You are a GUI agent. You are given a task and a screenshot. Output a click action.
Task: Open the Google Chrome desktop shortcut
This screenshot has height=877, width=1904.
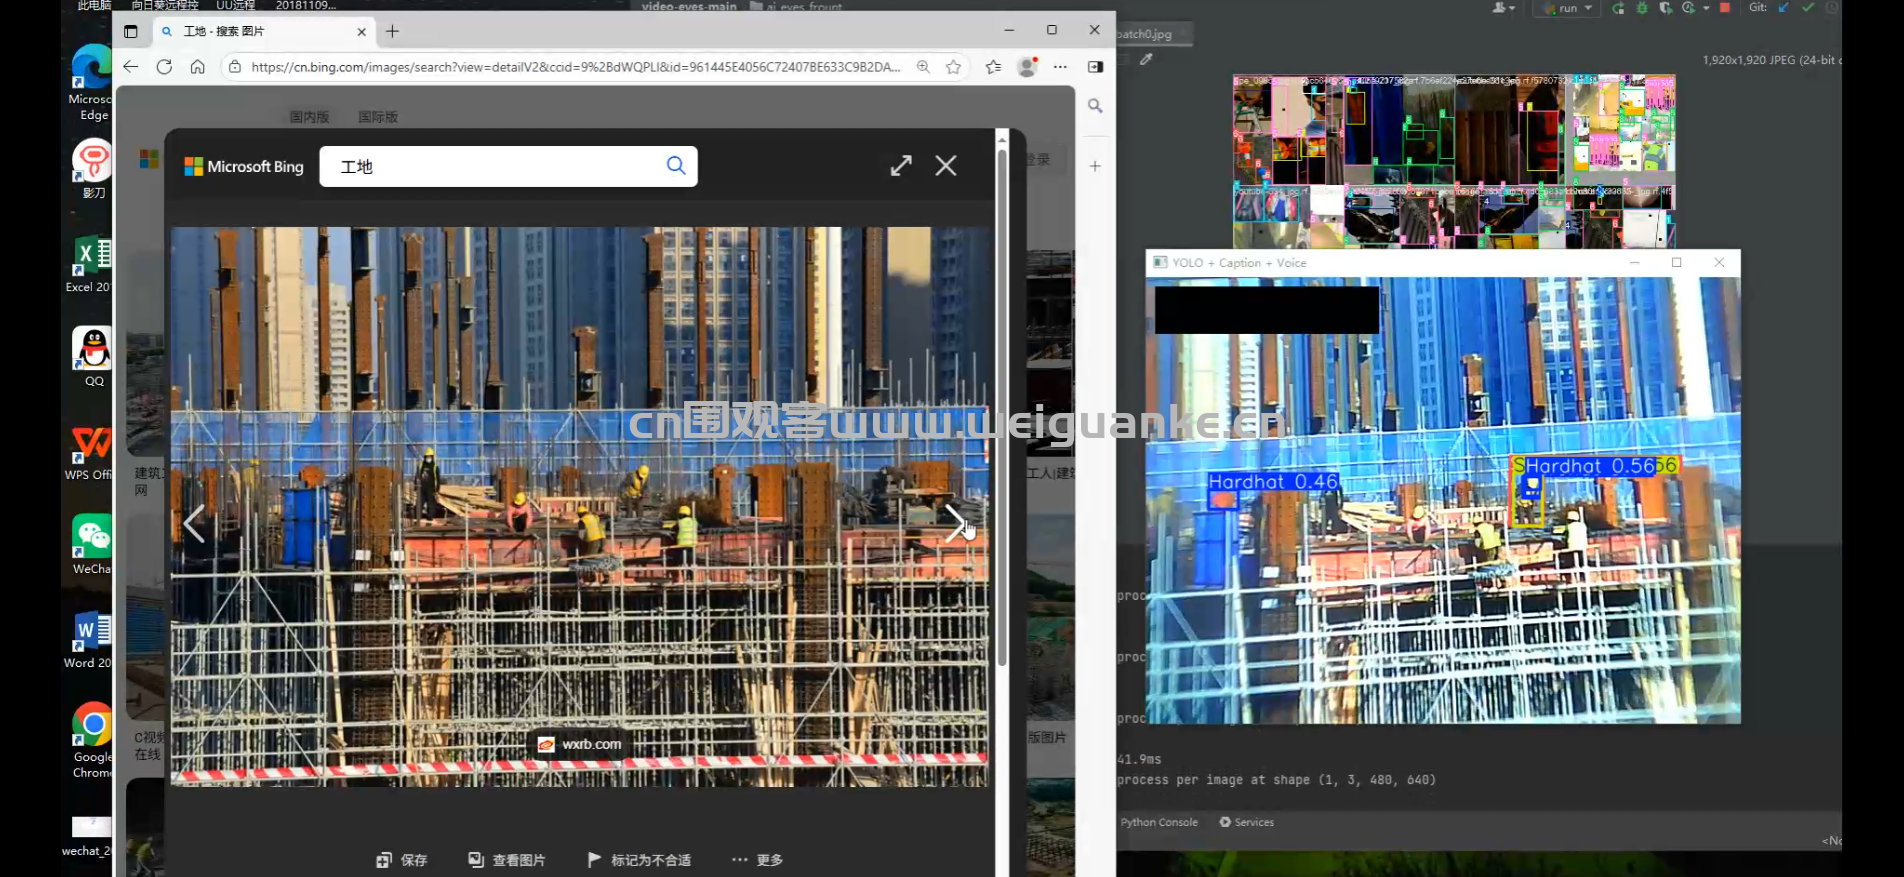tap(91, 740)
